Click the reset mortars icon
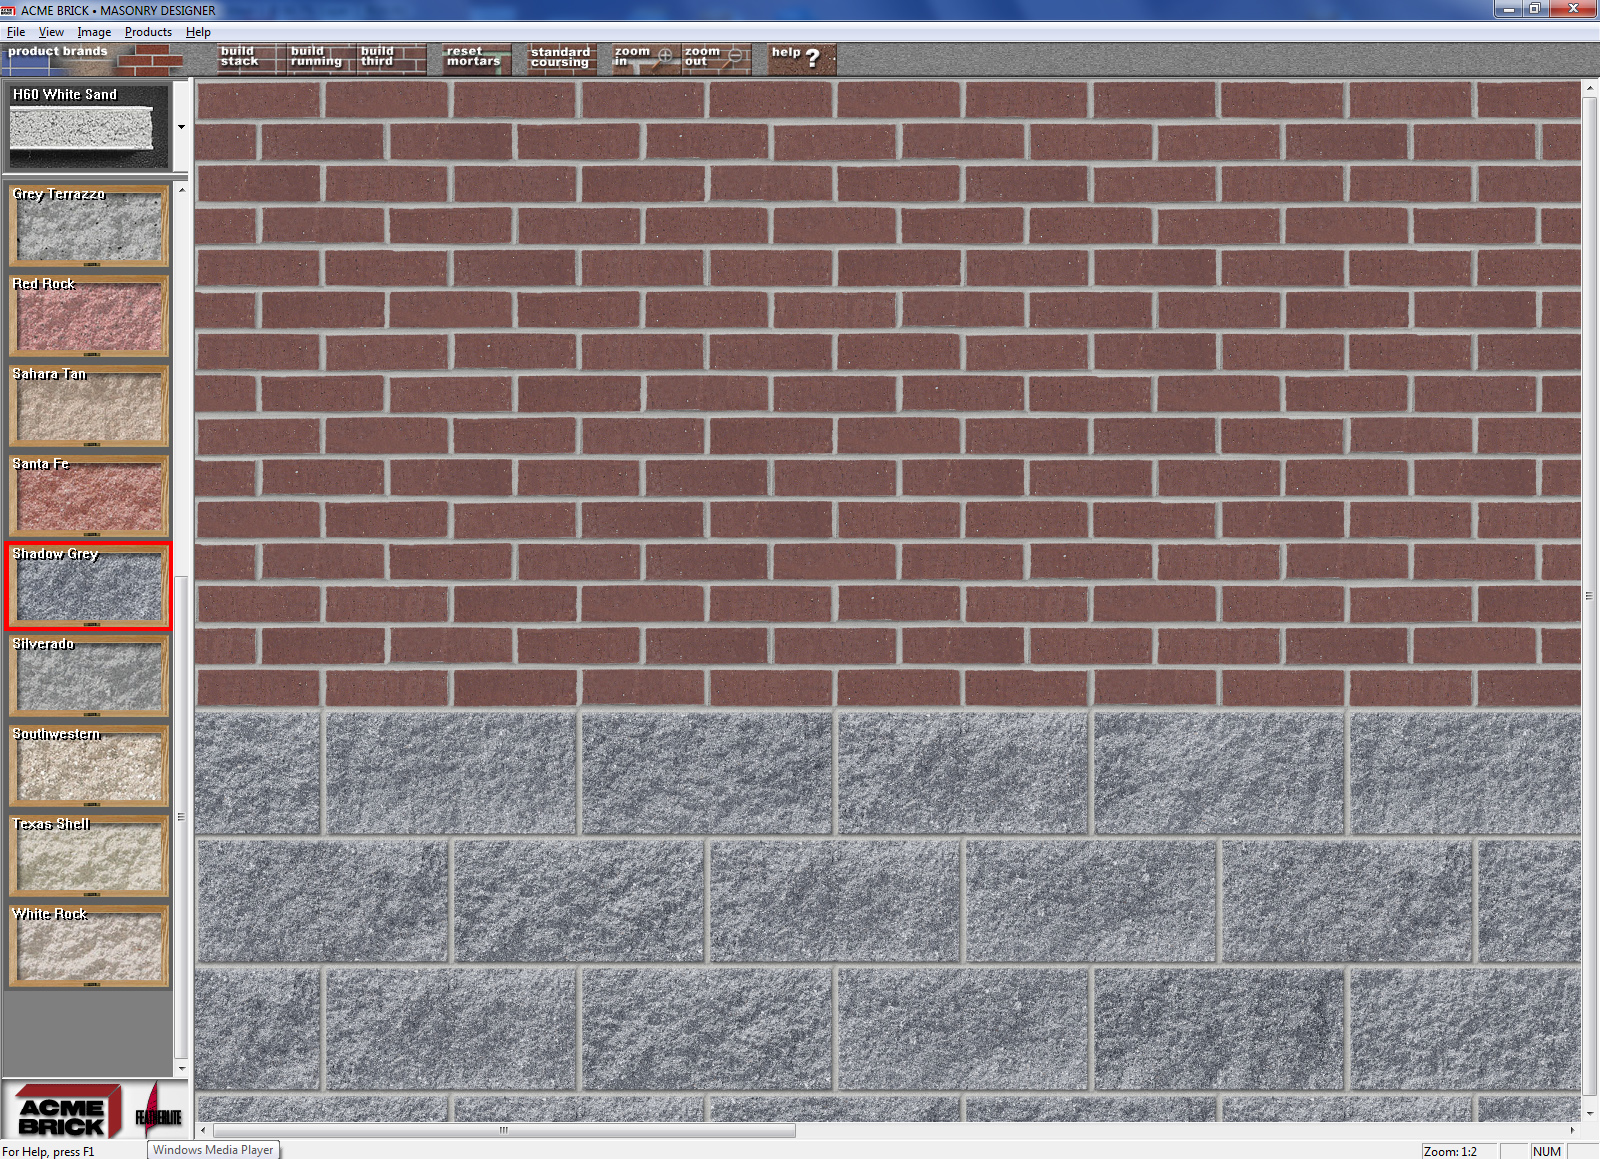Viewport: 1600px width, 1159px height. pos(477,58)
